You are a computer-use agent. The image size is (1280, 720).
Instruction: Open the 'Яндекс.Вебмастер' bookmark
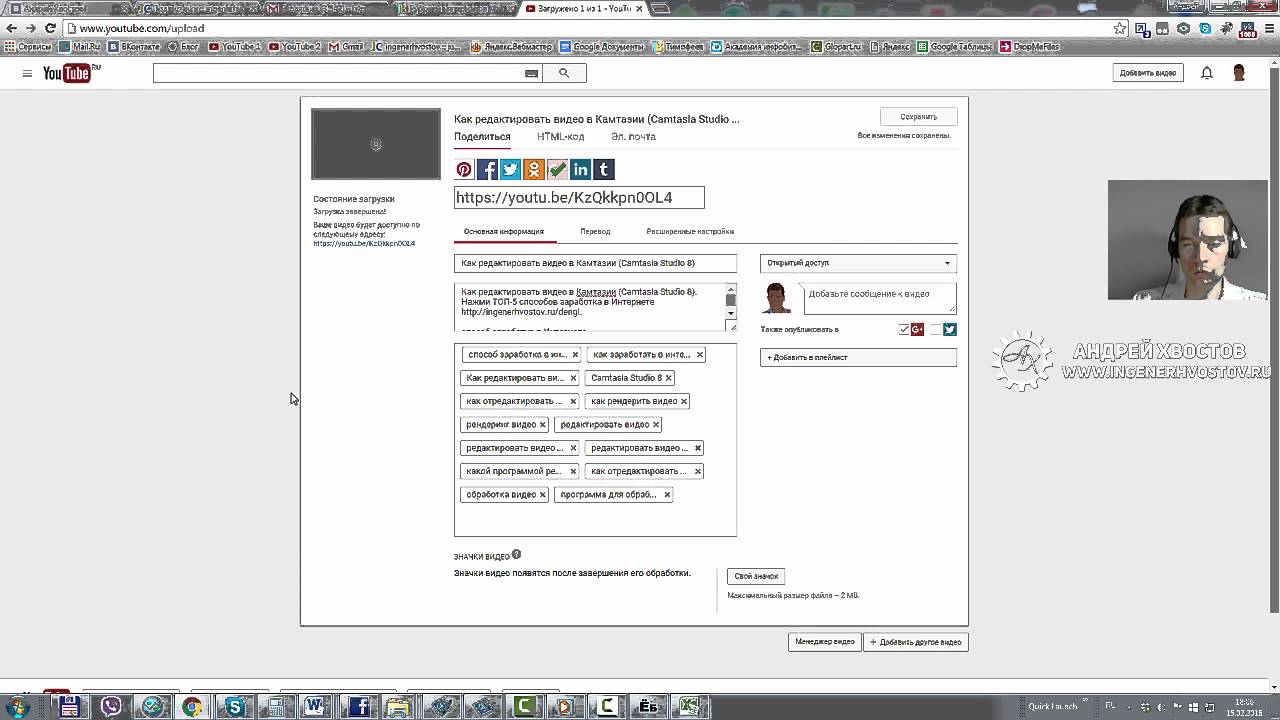coord(511,46)
